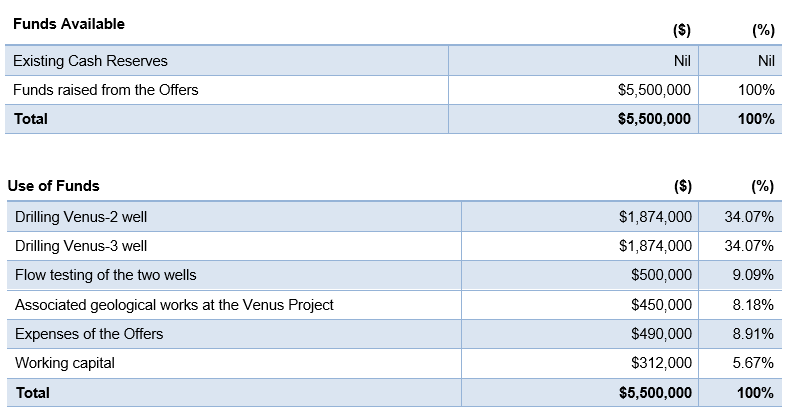This screenshot has height=409, width=786.
Task: Select 'Associated geological works at the Venus Project'
Action: [x=174, y=304]
